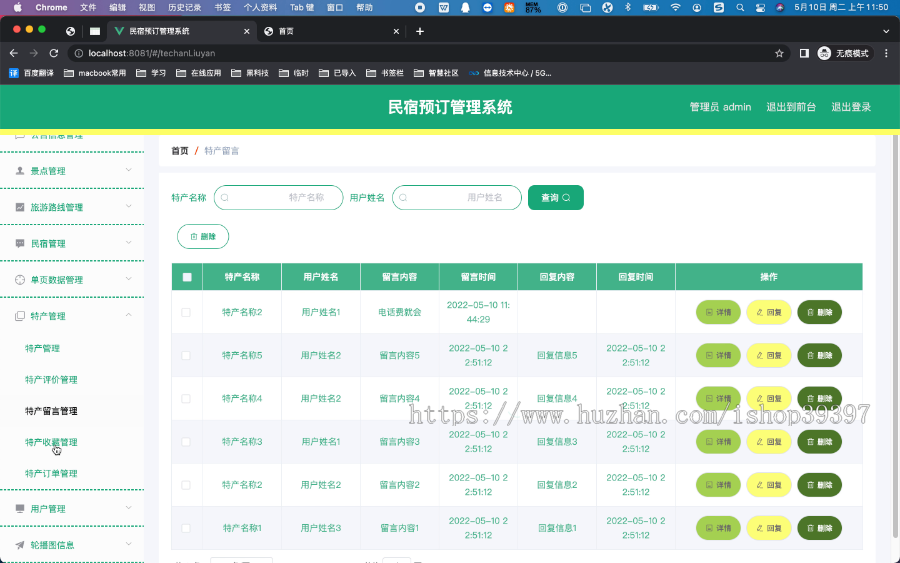Click 详情 for the 电话费就会 row
Image resolution: width=900 pixels, height=563 pixels.
click(718, 312)
